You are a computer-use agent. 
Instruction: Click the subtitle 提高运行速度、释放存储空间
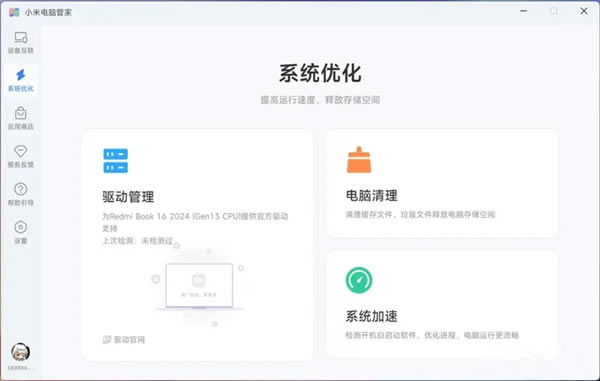320,100
